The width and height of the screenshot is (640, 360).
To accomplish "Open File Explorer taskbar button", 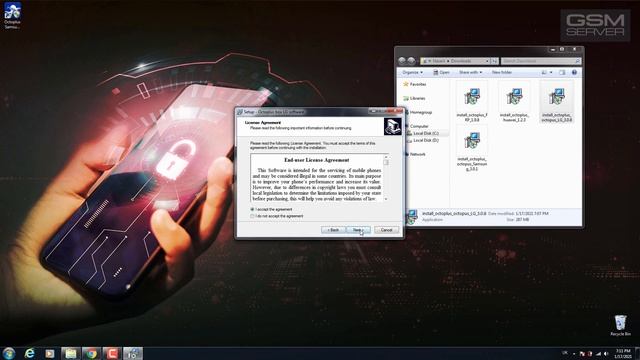I will pyautogui.click(x=71, y=353).
